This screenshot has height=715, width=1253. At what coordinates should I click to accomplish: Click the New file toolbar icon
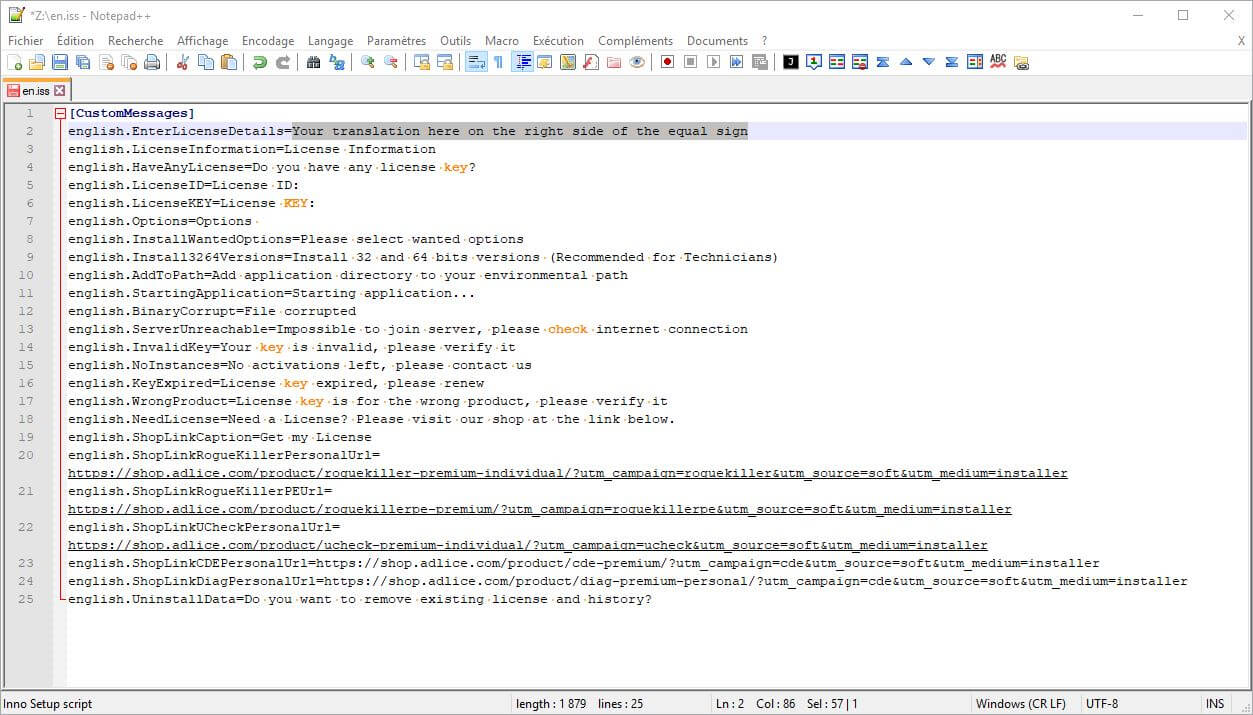coord(14,63)
